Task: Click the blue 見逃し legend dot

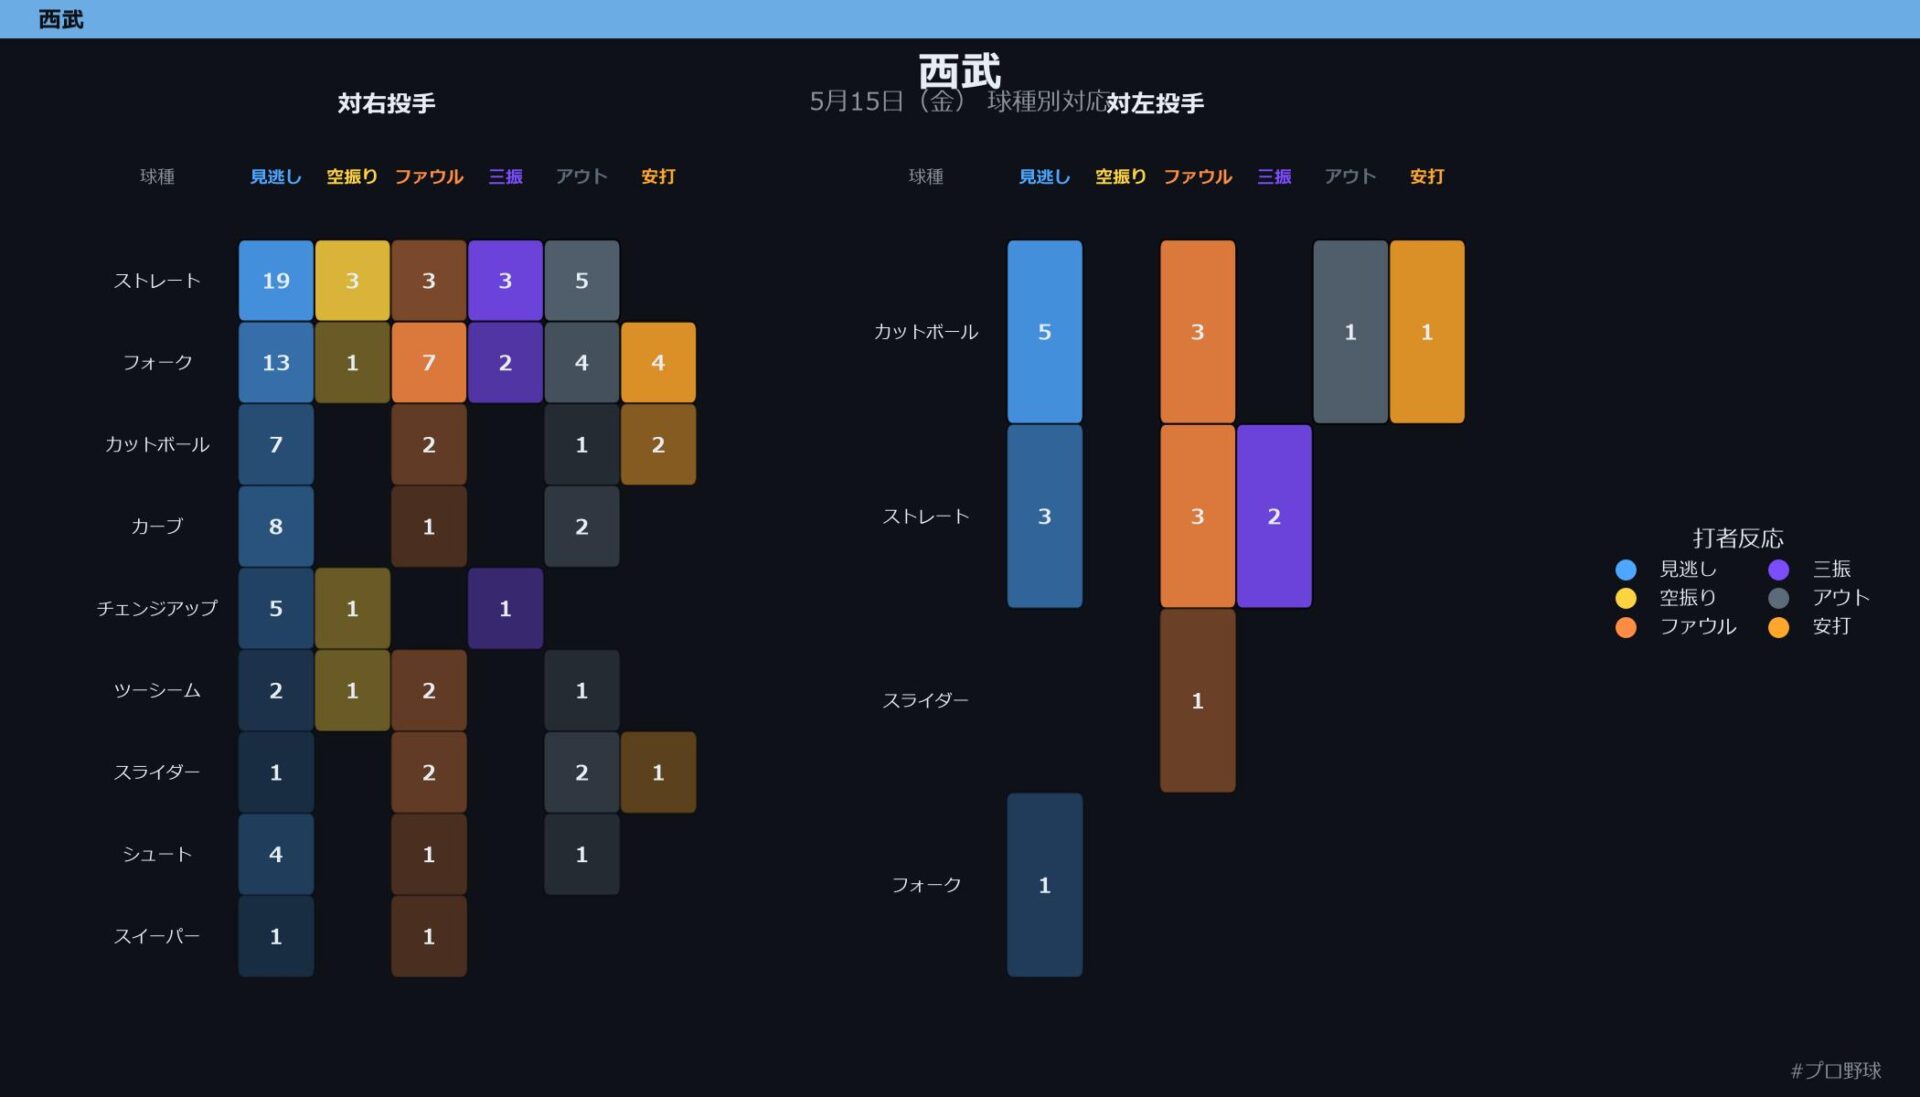Action: [x=1626, y=569]
